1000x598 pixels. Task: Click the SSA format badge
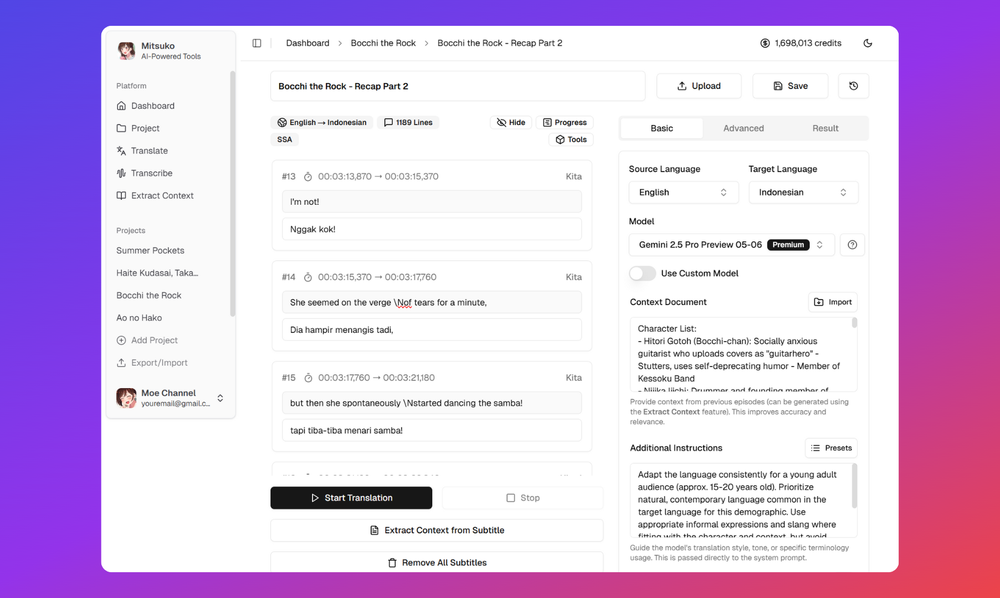284,140
